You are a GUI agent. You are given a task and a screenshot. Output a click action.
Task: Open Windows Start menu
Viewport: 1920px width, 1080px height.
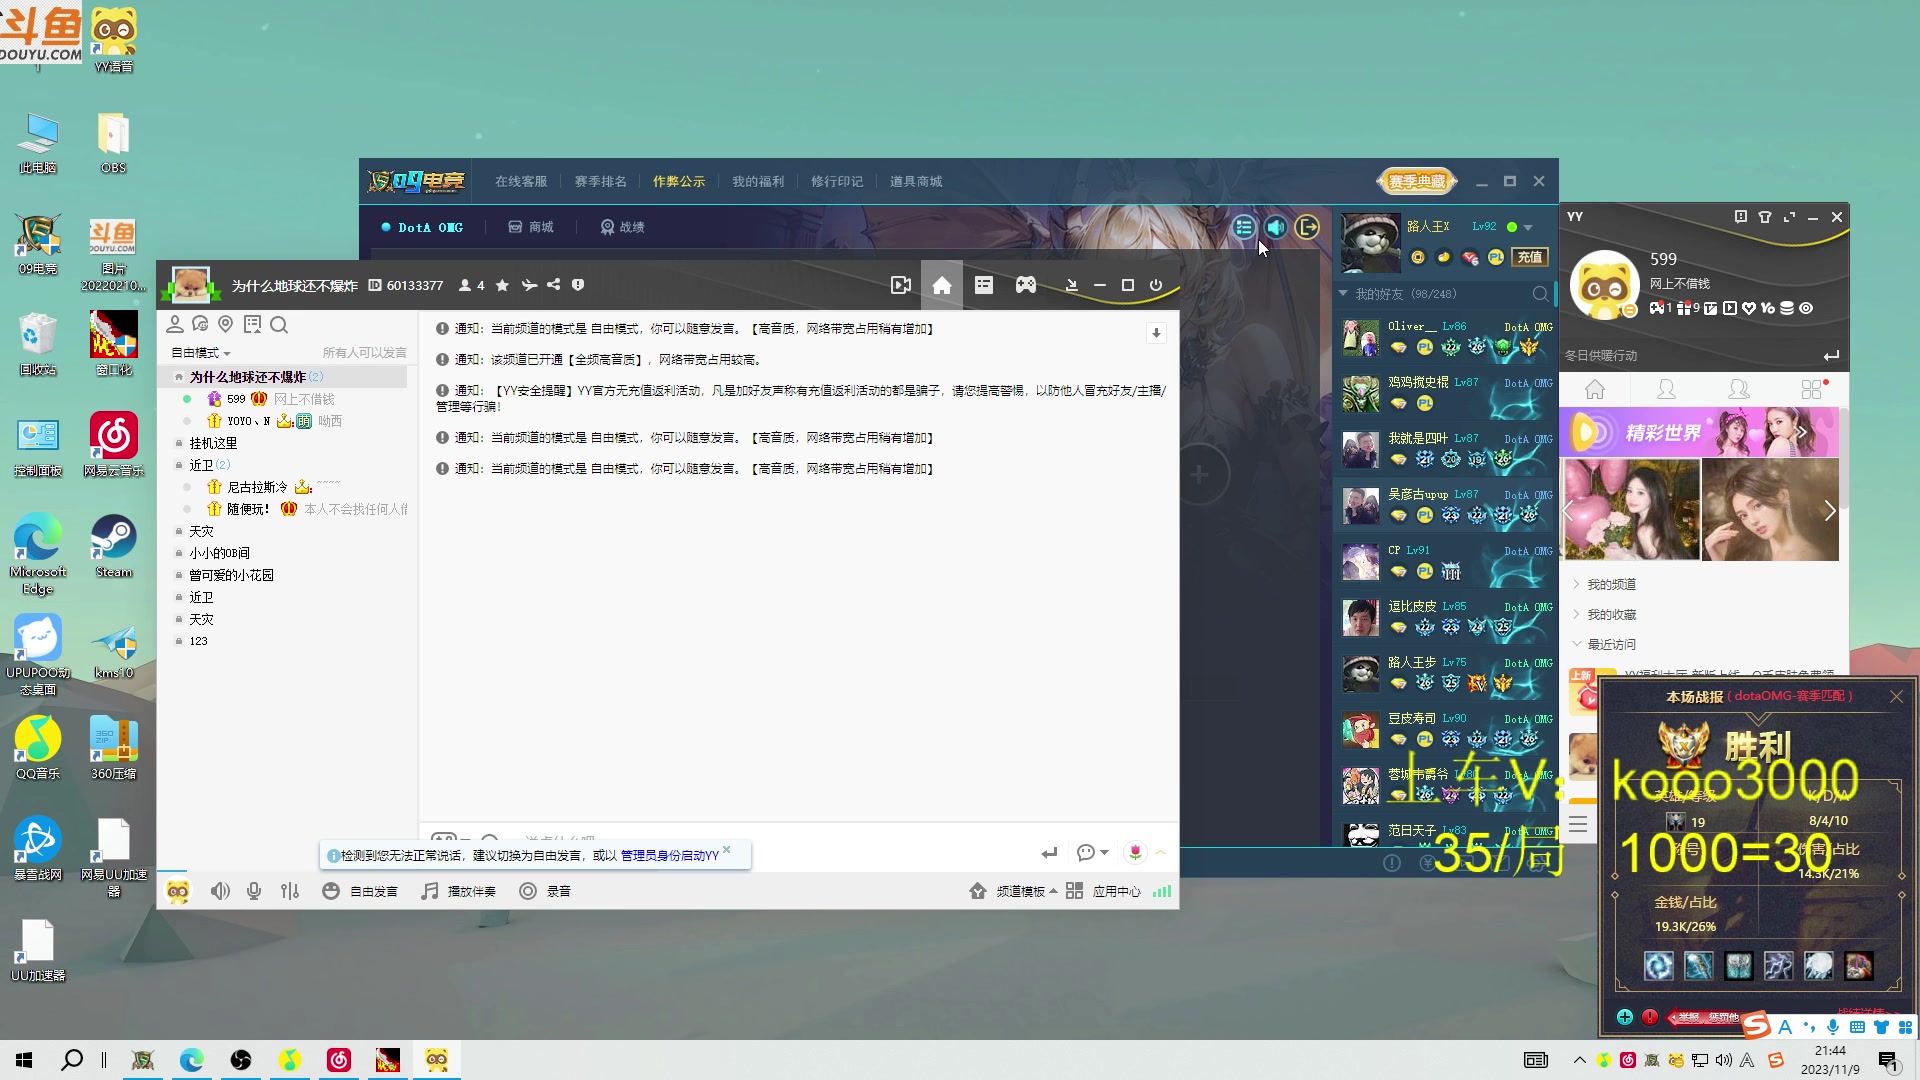[x=24, y=1060]
